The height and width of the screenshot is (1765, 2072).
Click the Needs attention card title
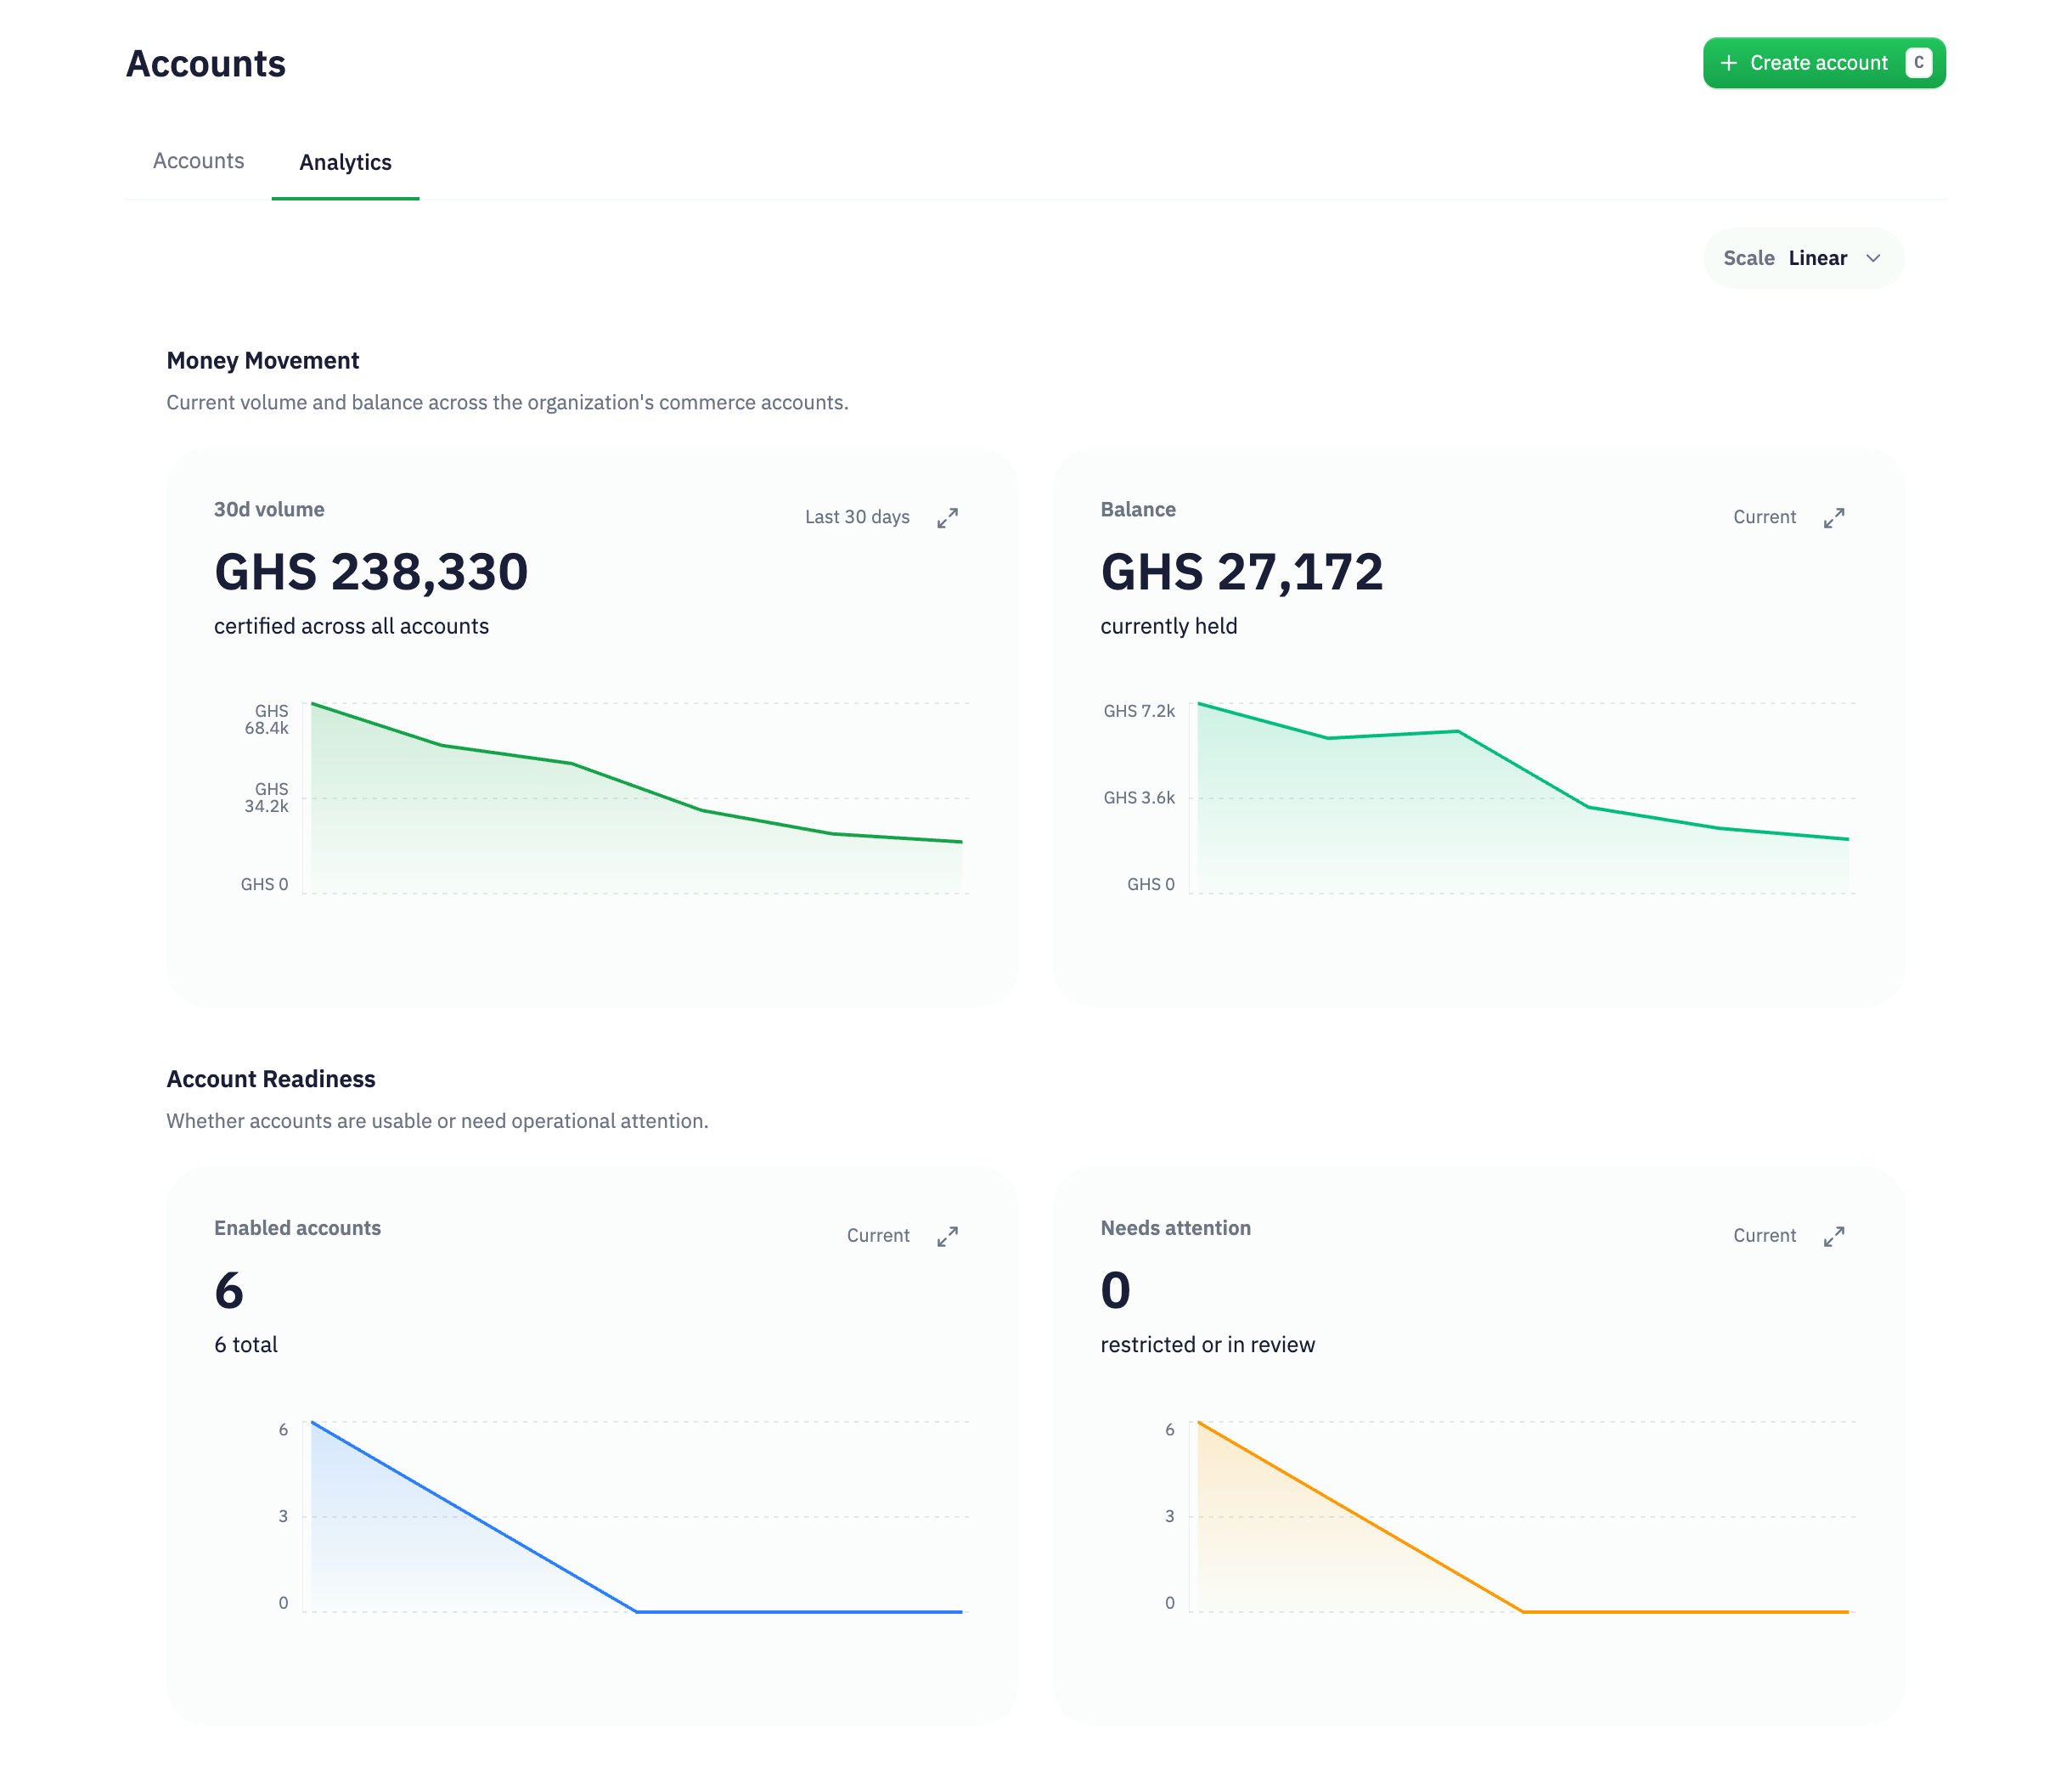1175,1227
